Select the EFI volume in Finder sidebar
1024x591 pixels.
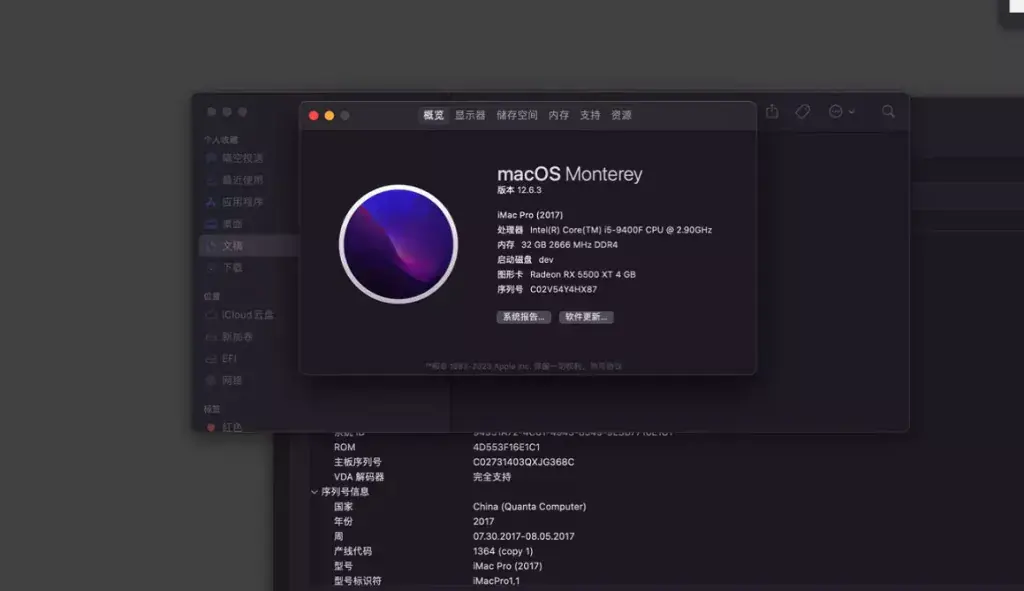[x=229, y=359]
